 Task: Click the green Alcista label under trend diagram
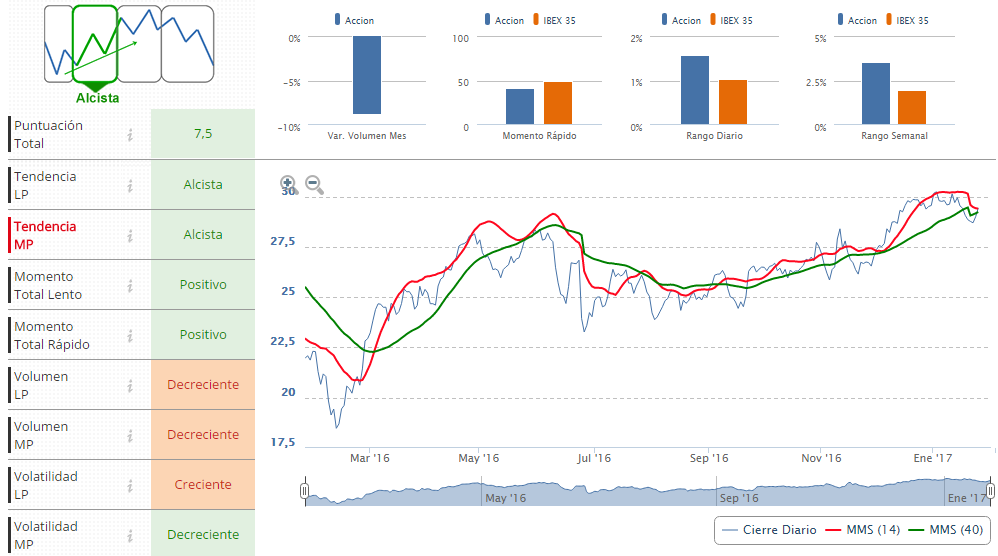[97, 98]
